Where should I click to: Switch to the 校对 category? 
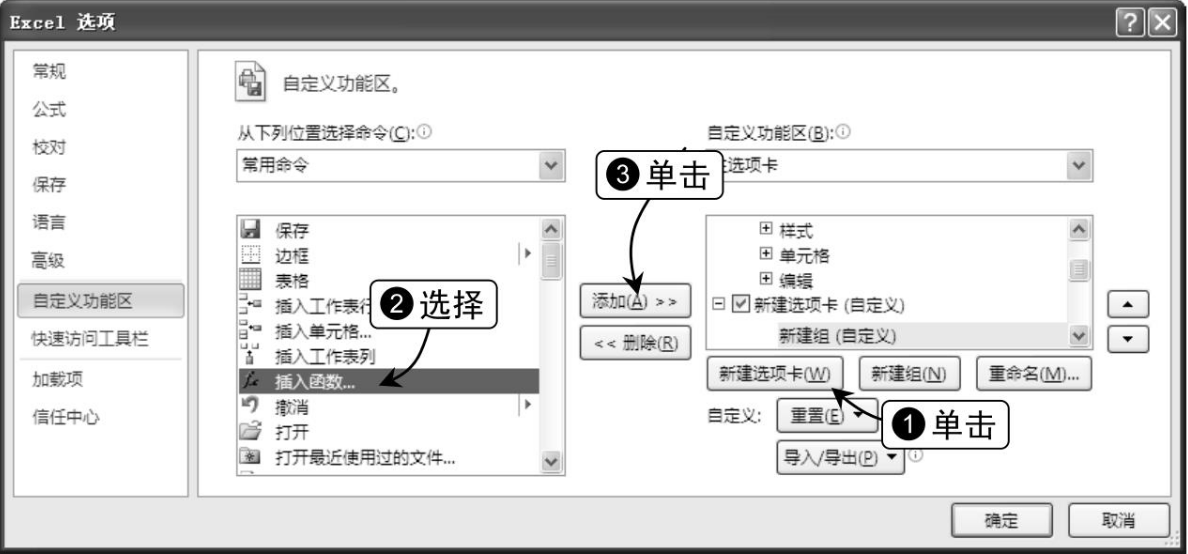pos(49,147)
